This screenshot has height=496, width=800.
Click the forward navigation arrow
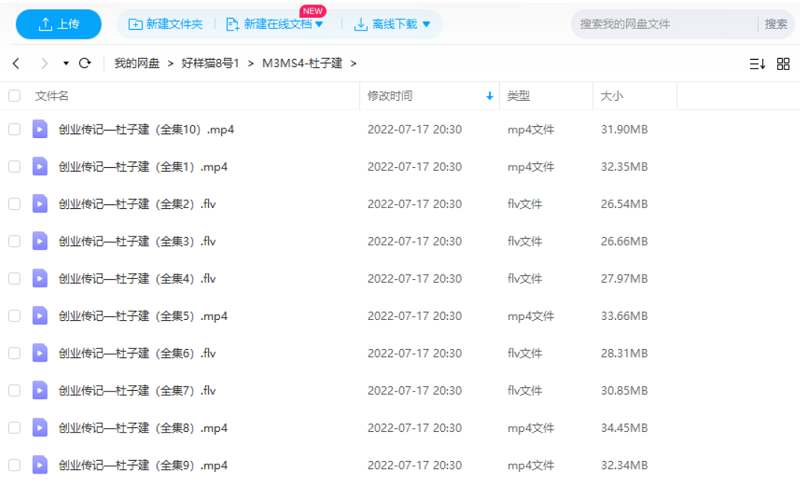point(43,63)
